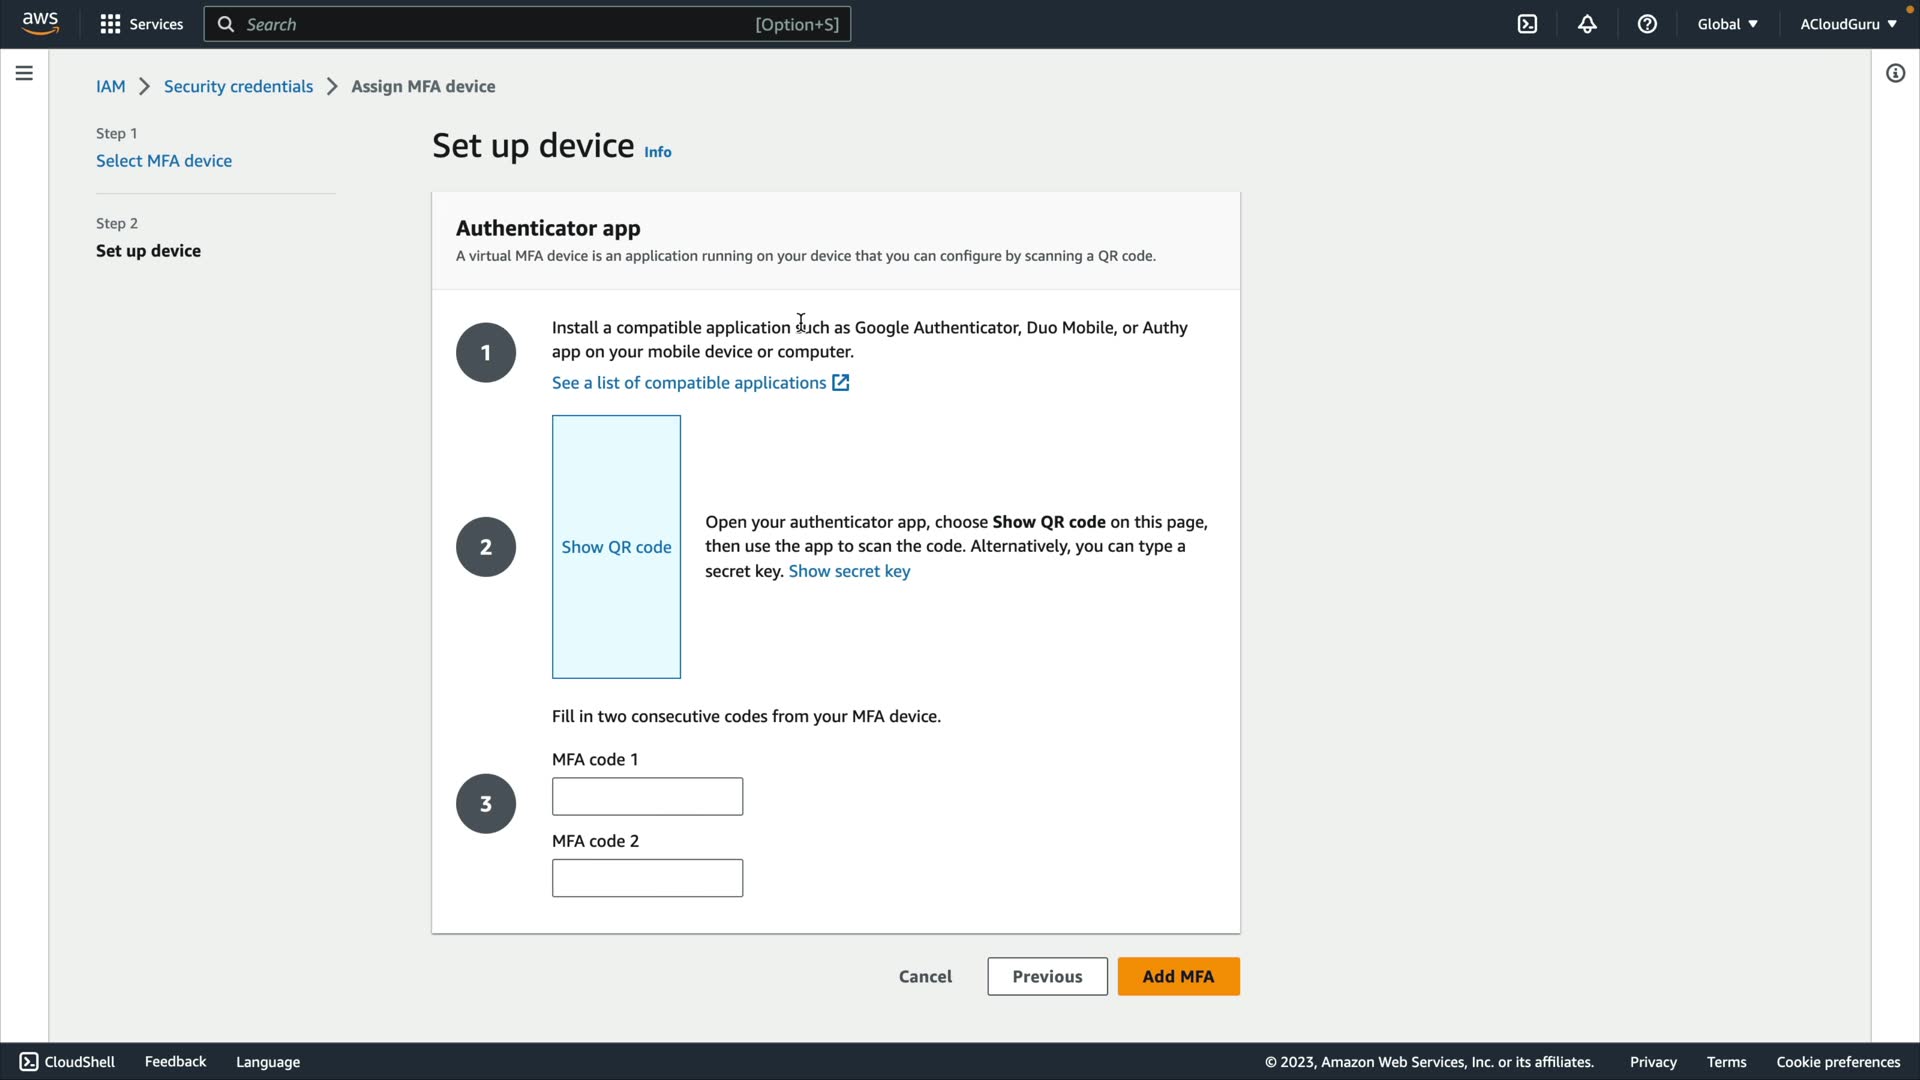Viewport: 1920px width, 1080px height.
Task: Focus the MFA code 1 field
Action: [x=647, y=796]
